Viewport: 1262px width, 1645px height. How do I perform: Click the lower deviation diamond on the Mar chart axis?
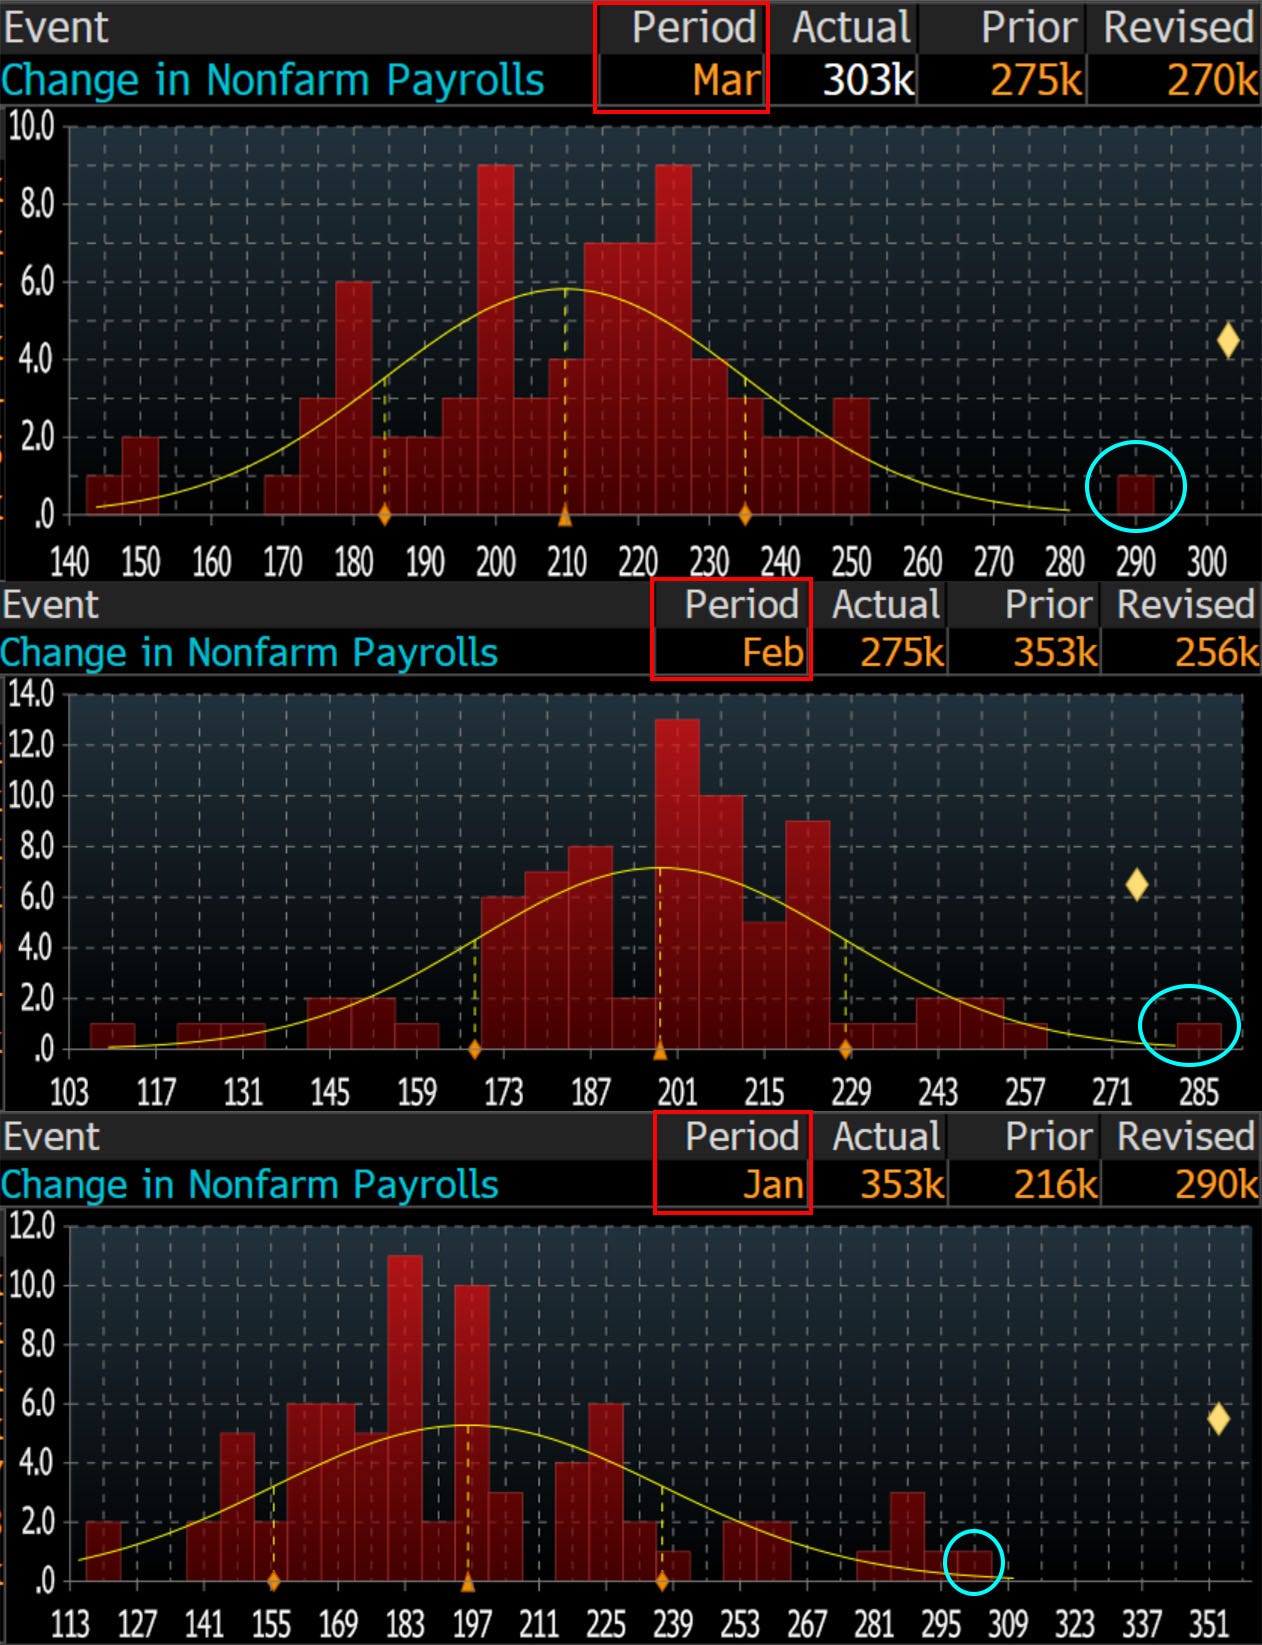pyautogui.click(x=384, y=515)
